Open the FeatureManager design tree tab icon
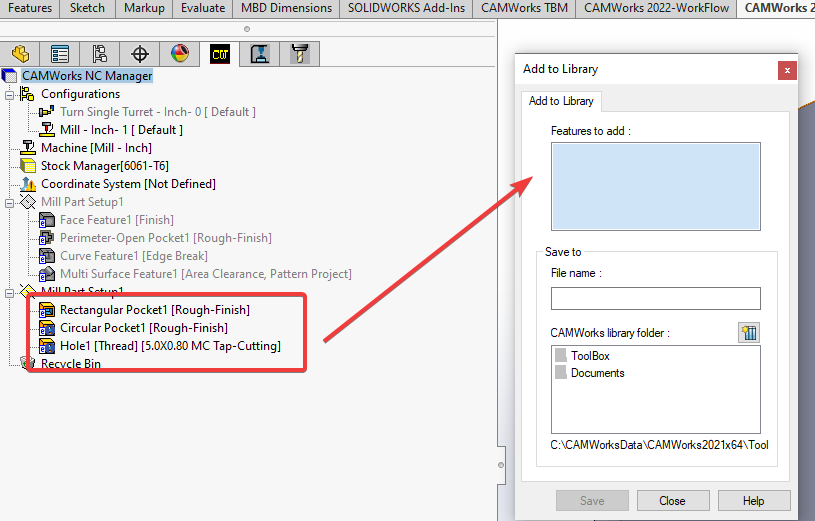Image resolution: width=815 pixels, height=521 pixels. (20, 54)
